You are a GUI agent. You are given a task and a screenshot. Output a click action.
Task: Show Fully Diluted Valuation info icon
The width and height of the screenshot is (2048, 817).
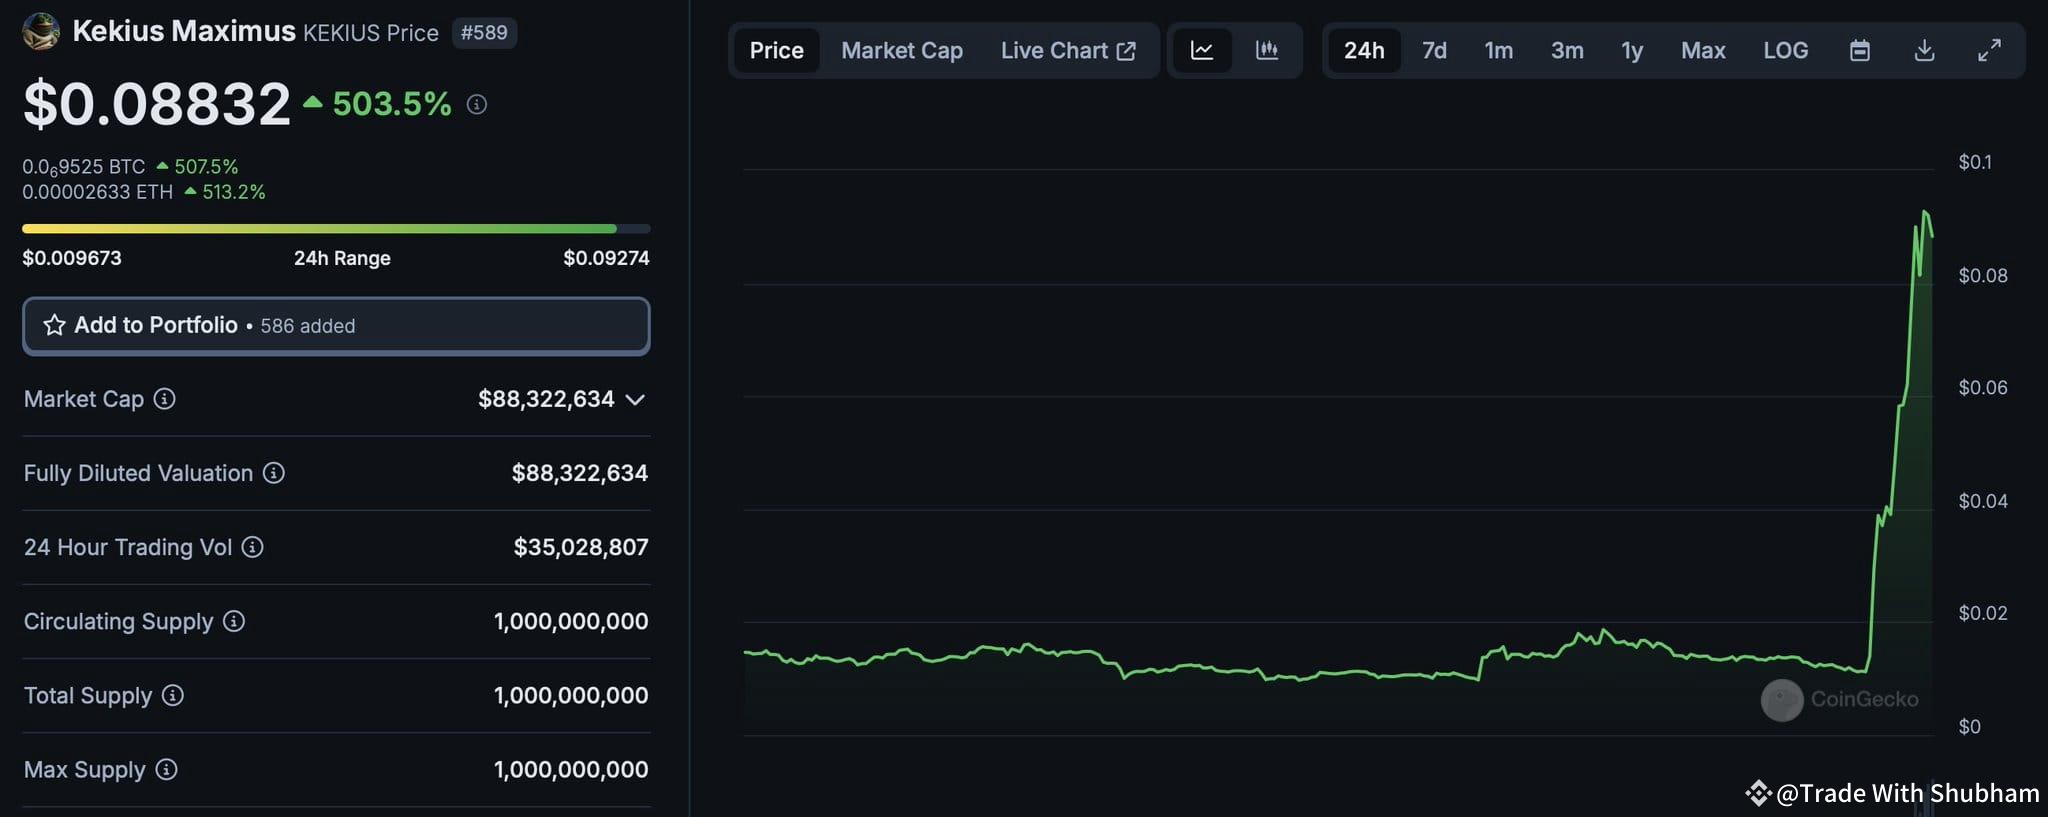point(274,473)
